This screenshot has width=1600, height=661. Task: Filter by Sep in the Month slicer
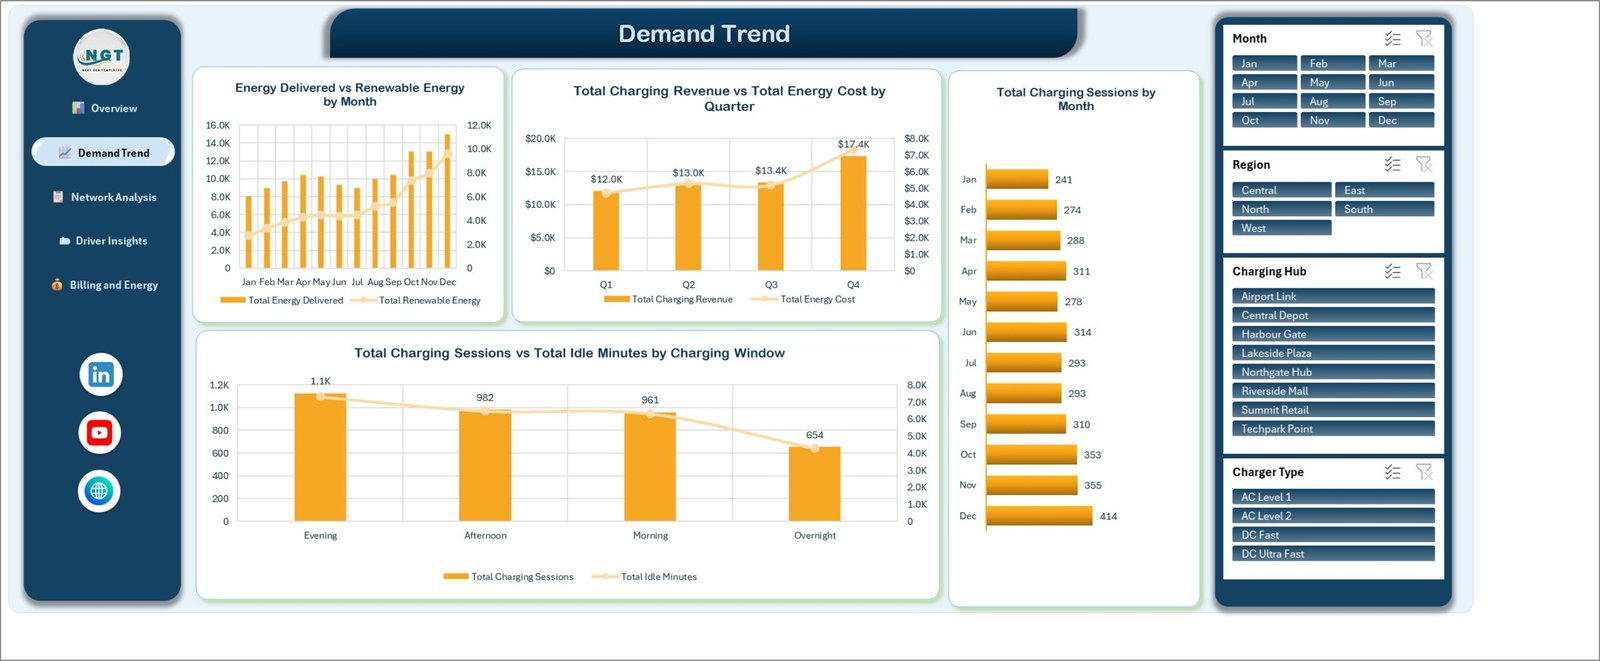[x=1401, y=101]
